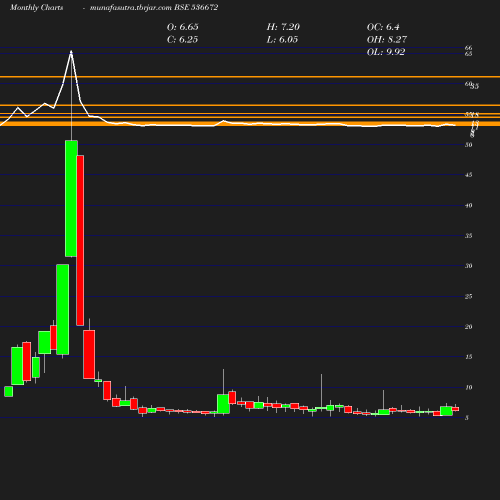Click the 25 price axis label
This screenshot has width=500, height=500.
468,296
